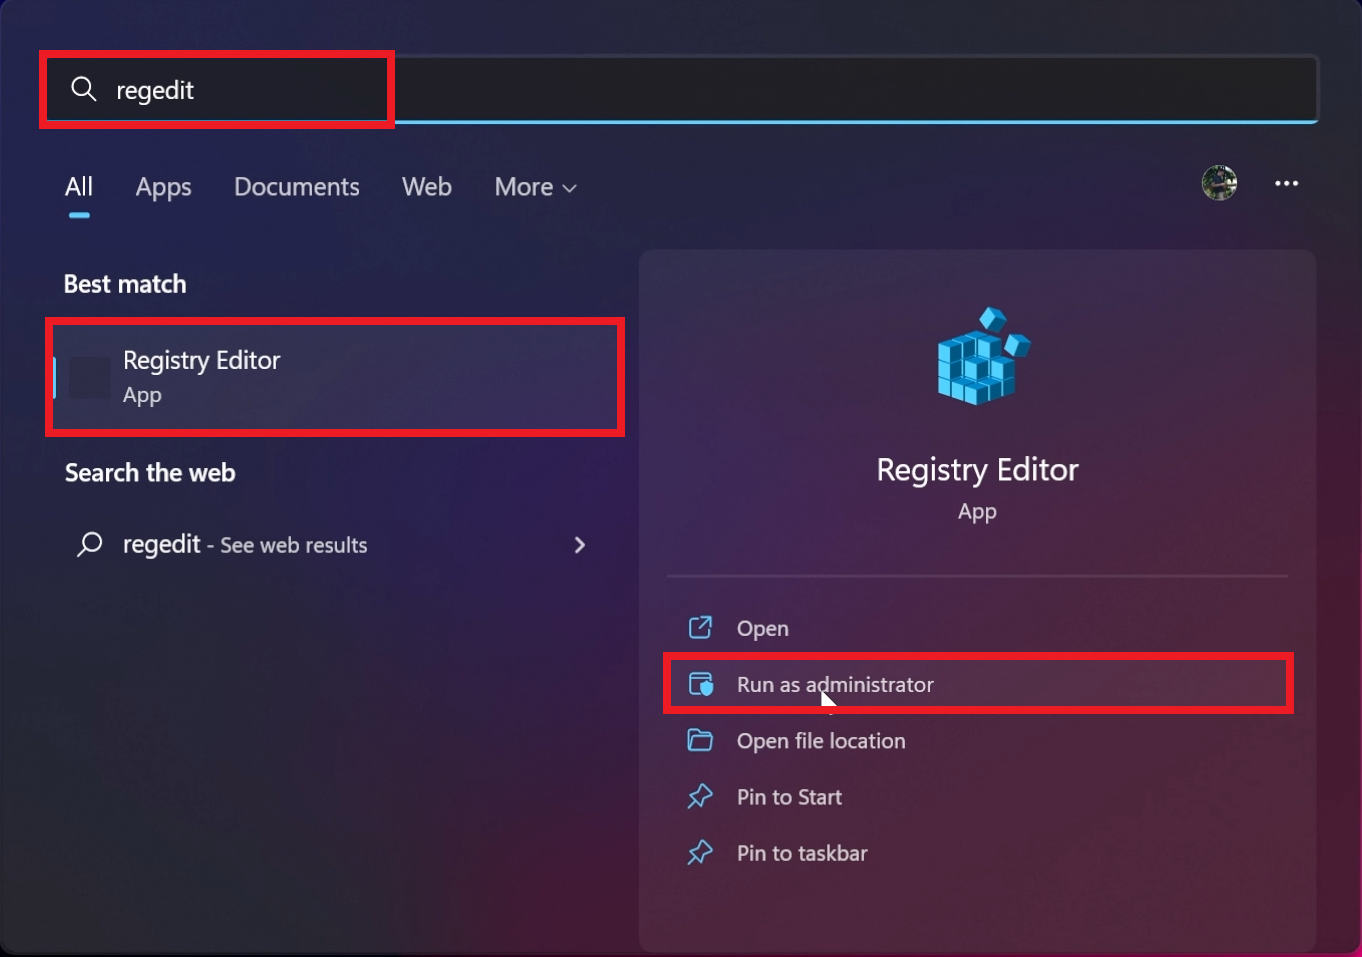Click the folder icon beside Open file location
Viewport: 1362px width, 957px height.
click(701, 740)
